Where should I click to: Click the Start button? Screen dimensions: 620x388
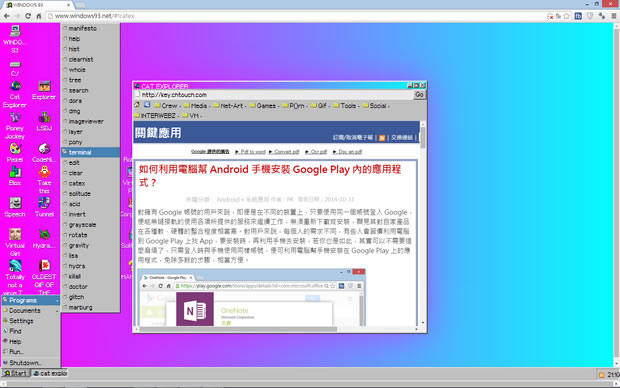pyautogui.click(x=15, y=373)
